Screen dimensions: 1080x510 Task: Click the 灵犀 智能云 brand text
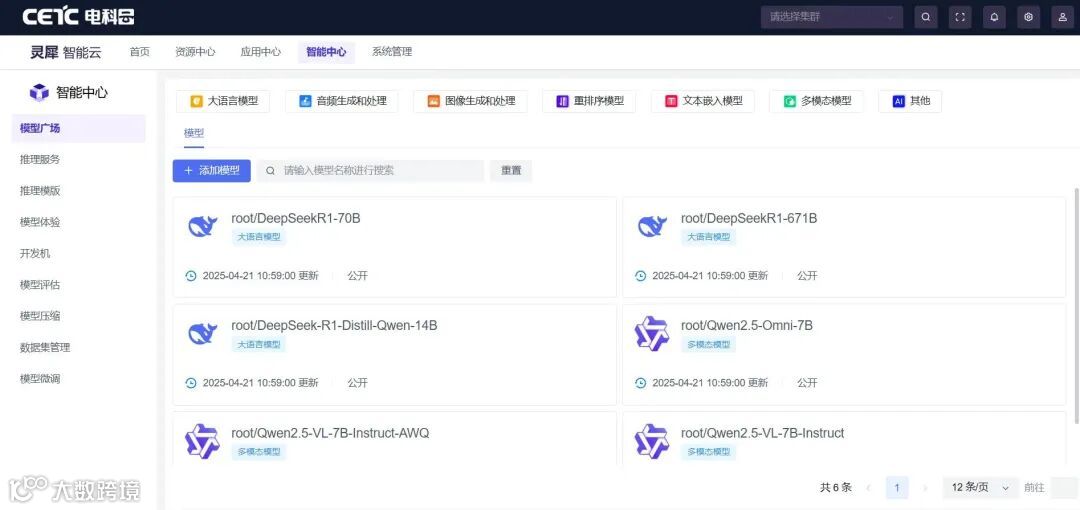(x=65, y=52)
